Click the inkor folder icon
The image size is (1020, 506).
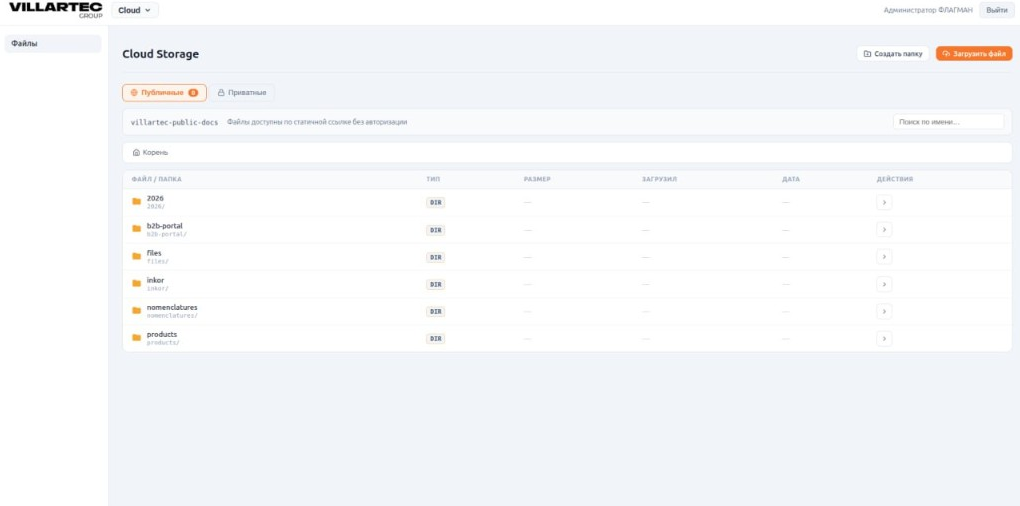click(x=137, y=284)
